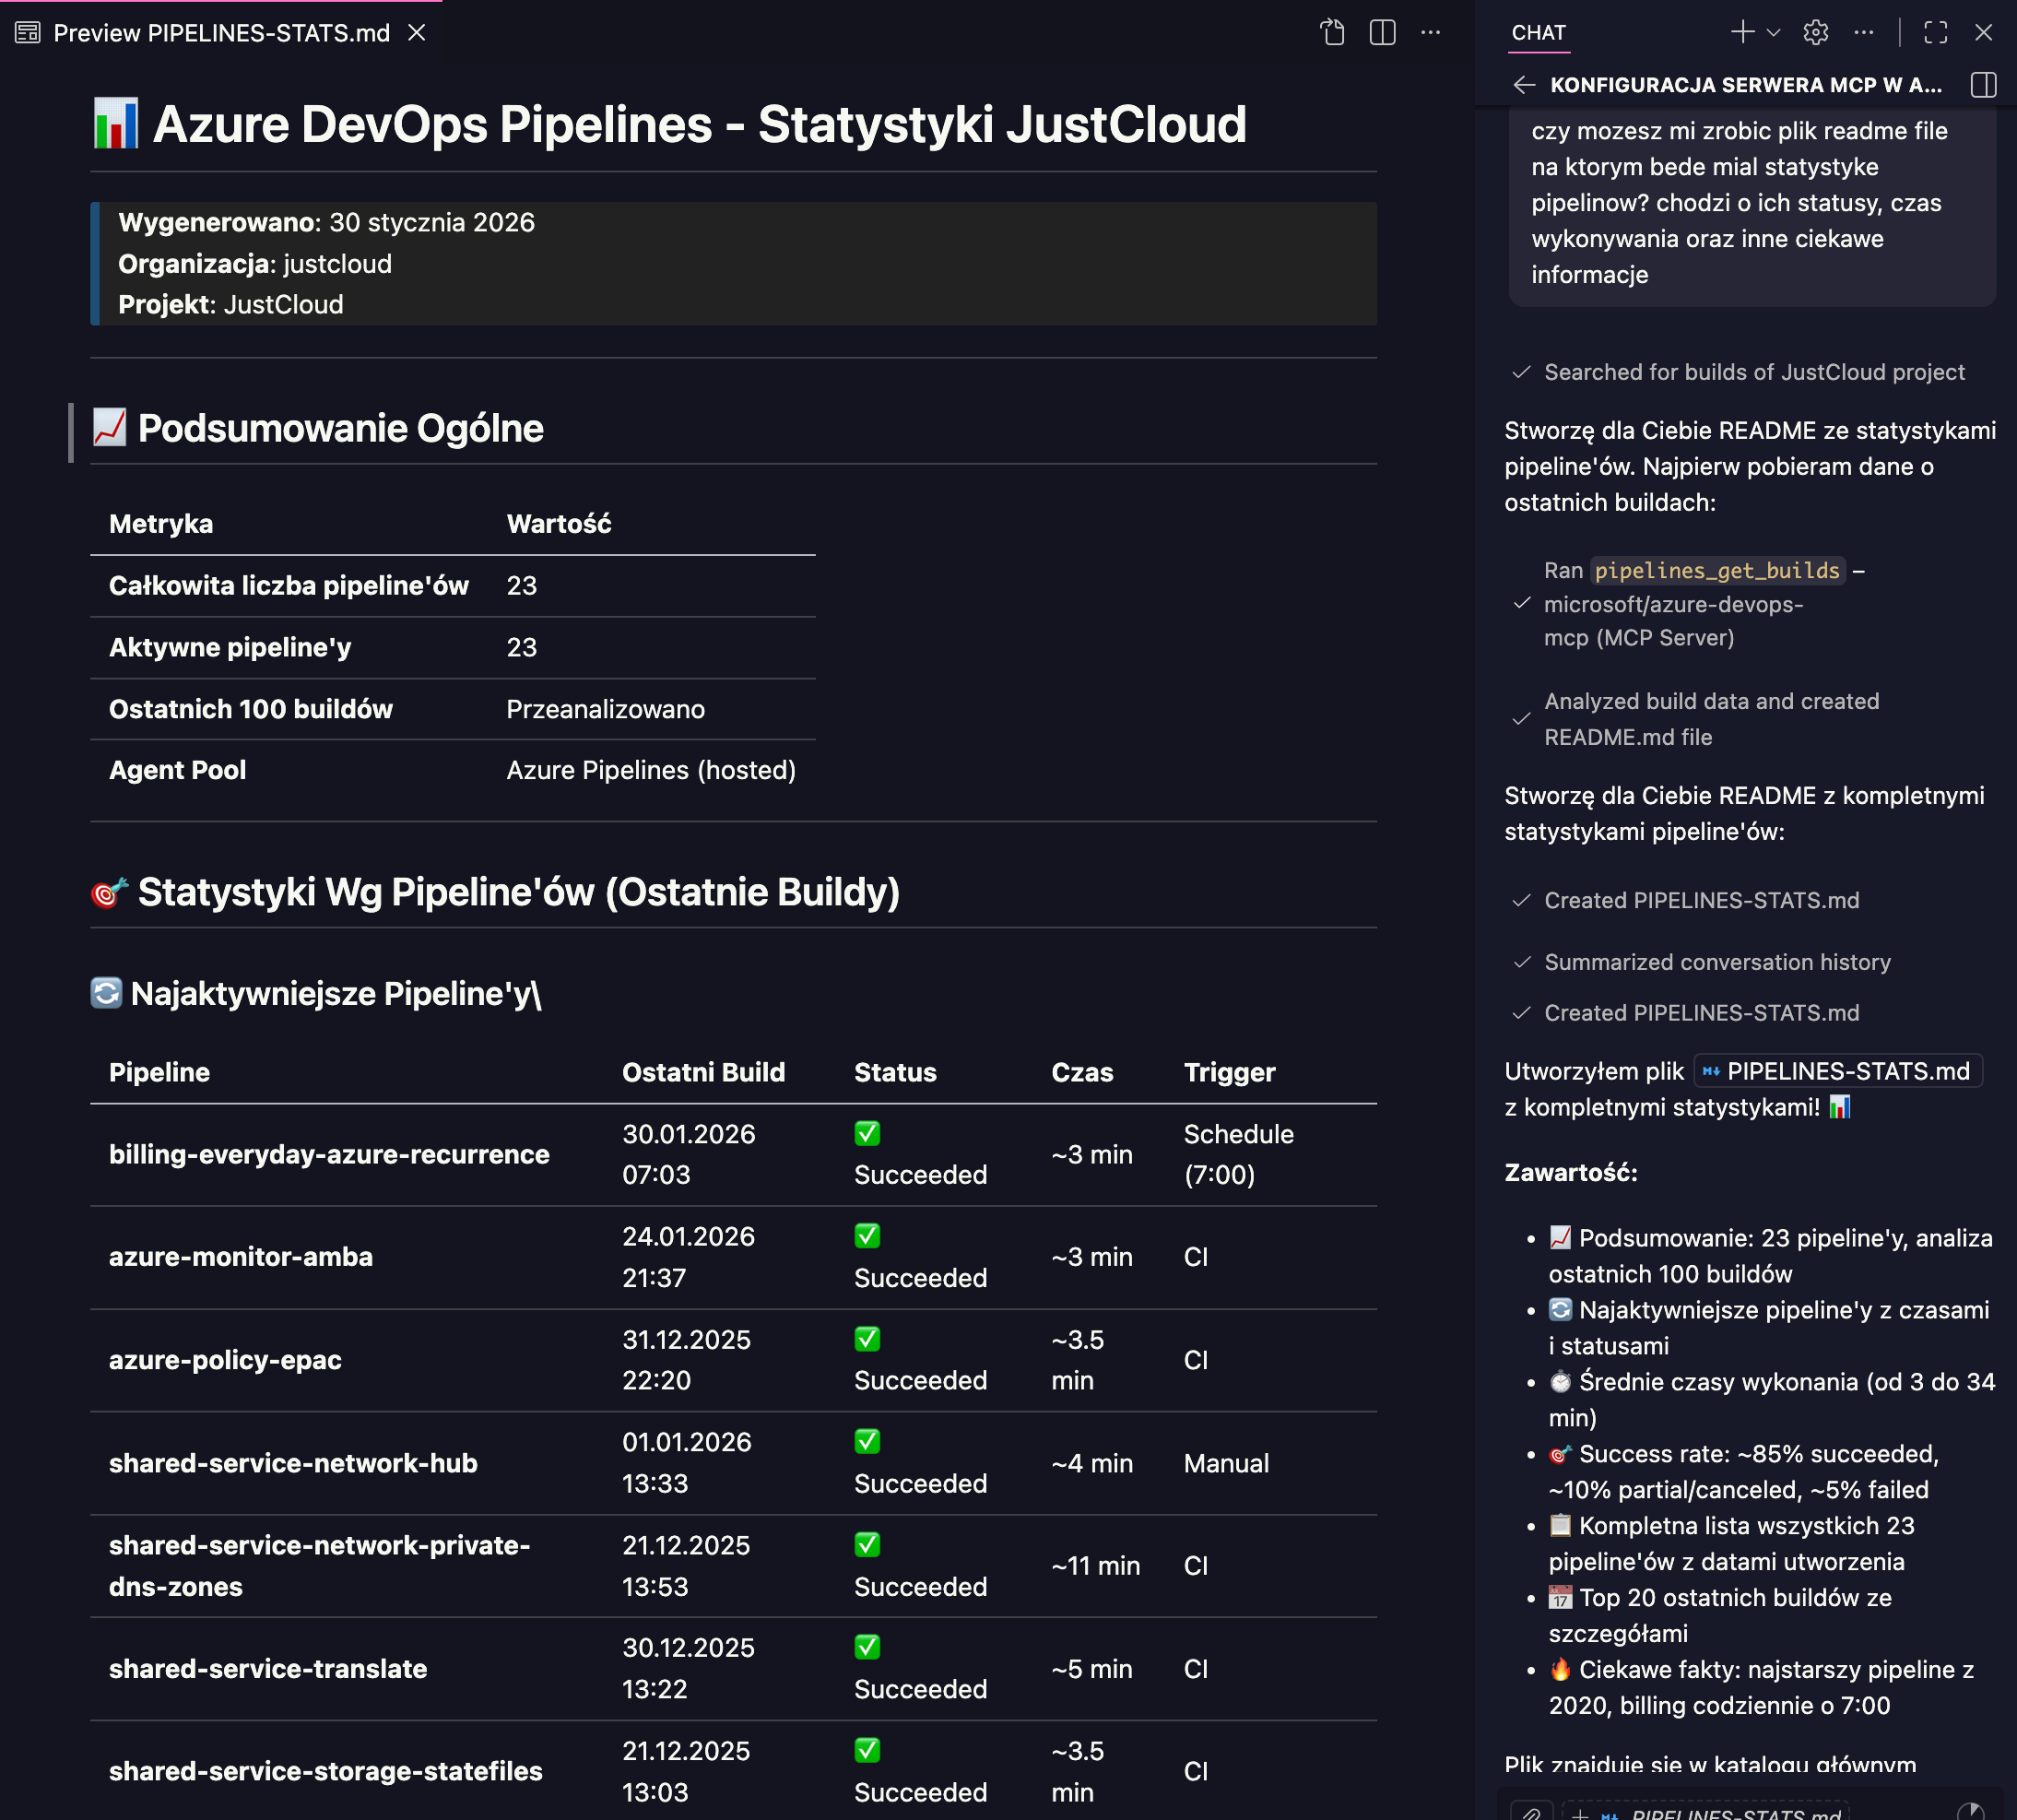Close the Preview PIPELINES-STATS.md tab

(x=417, y=33)
